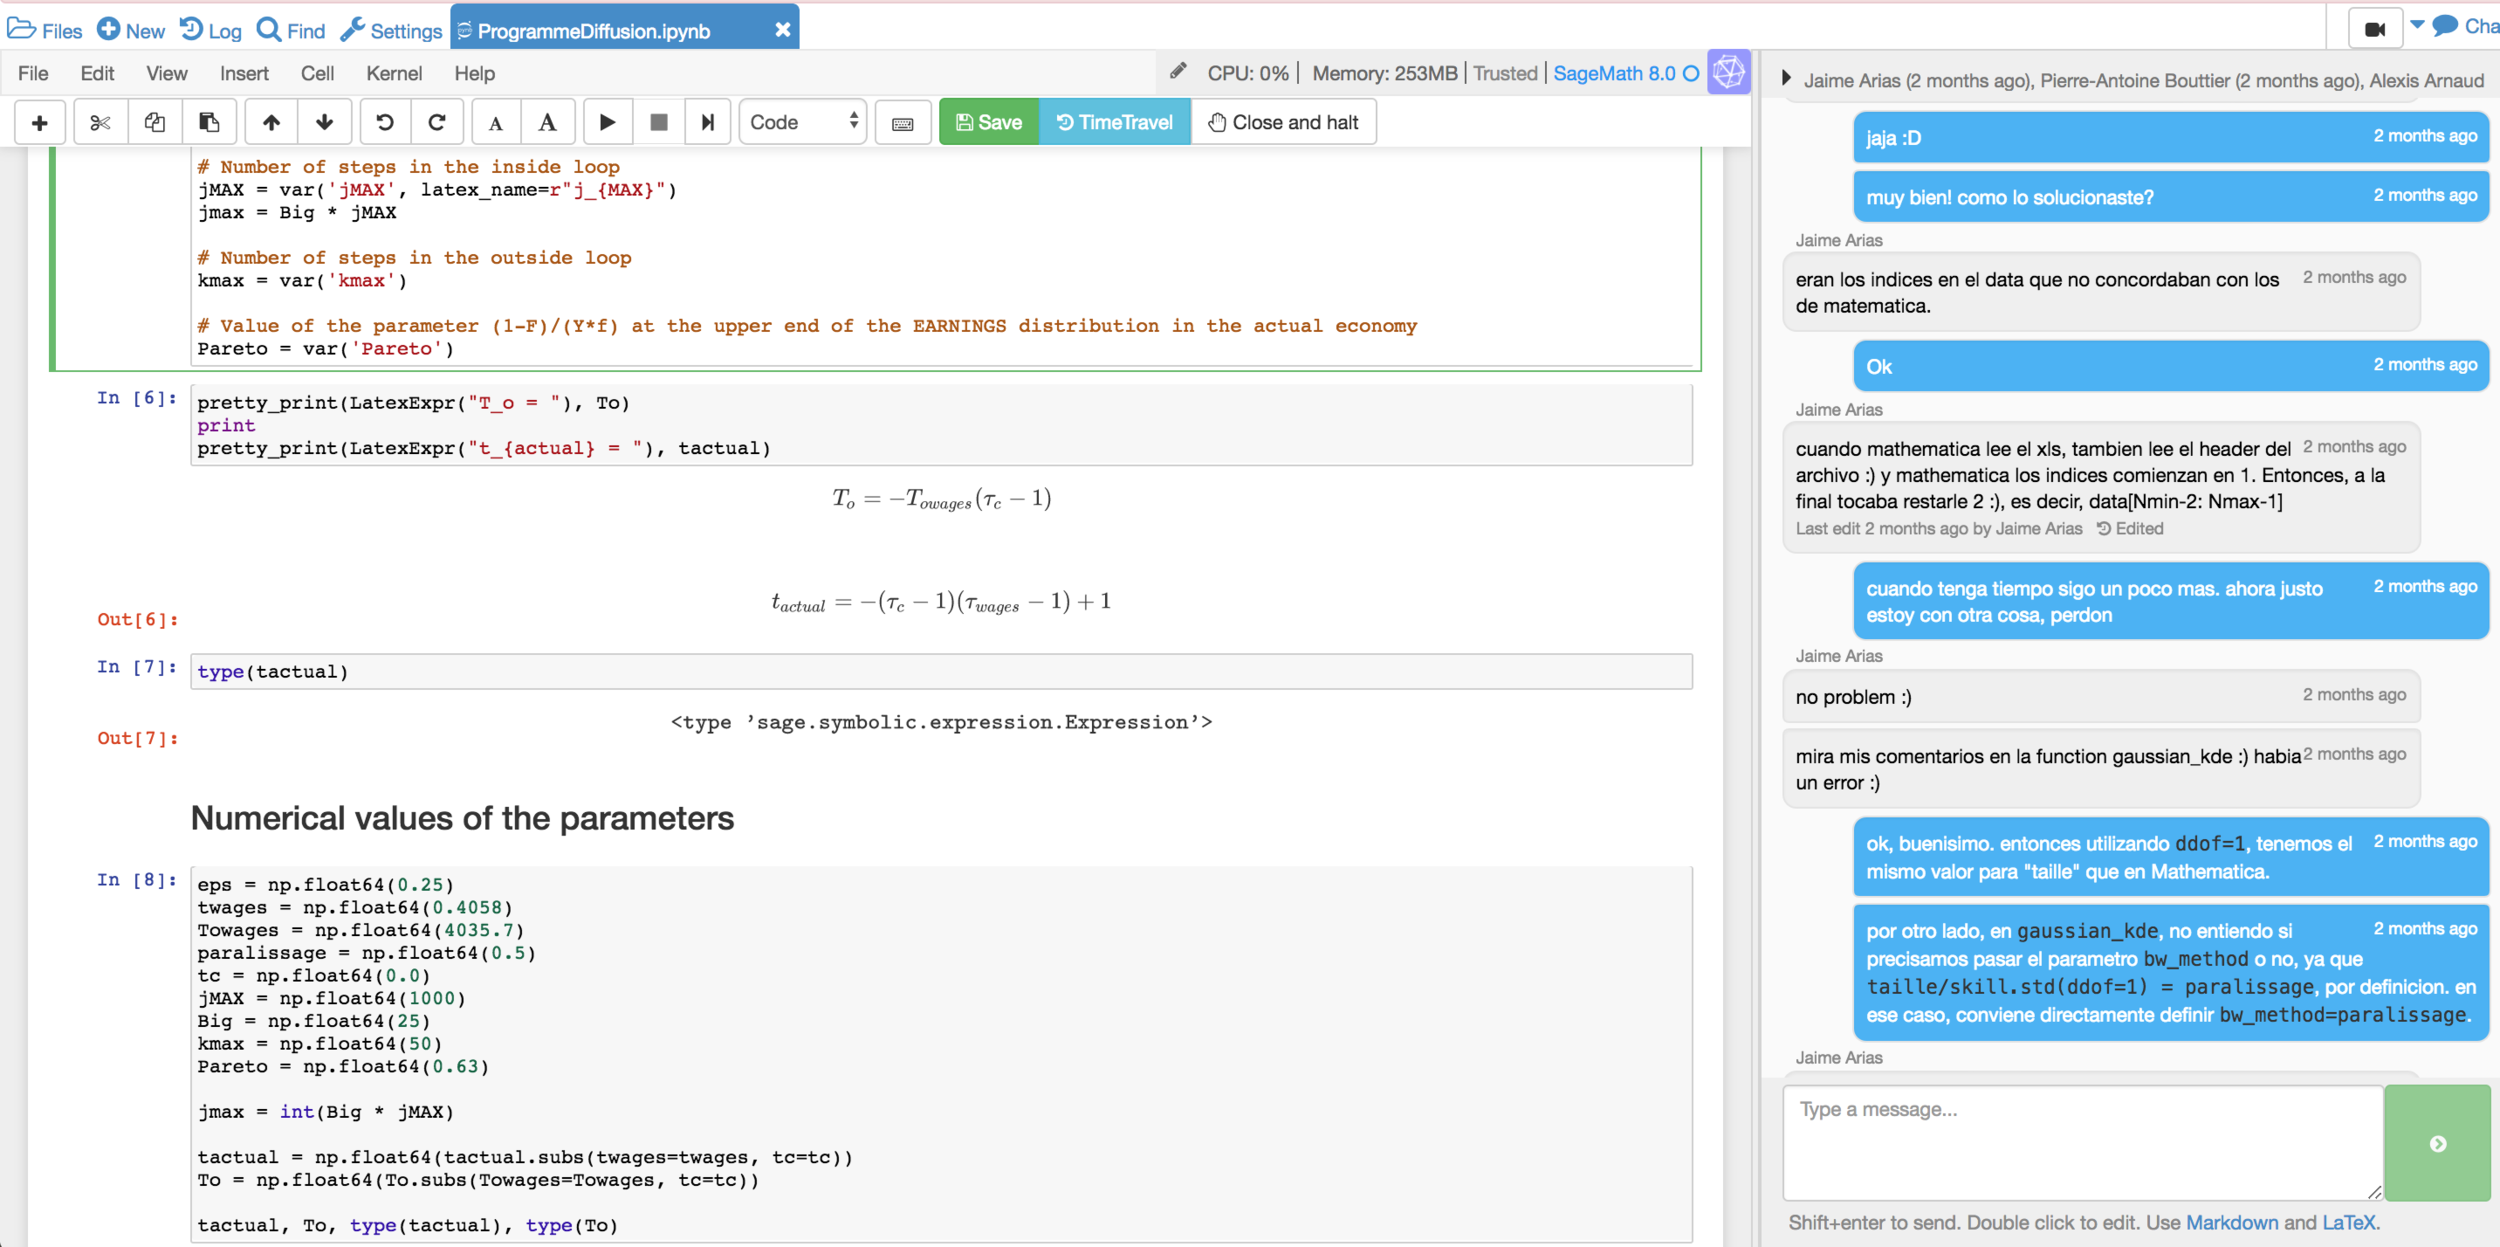
Task: Open the Markdown help link
Action: (2231, 1222)
